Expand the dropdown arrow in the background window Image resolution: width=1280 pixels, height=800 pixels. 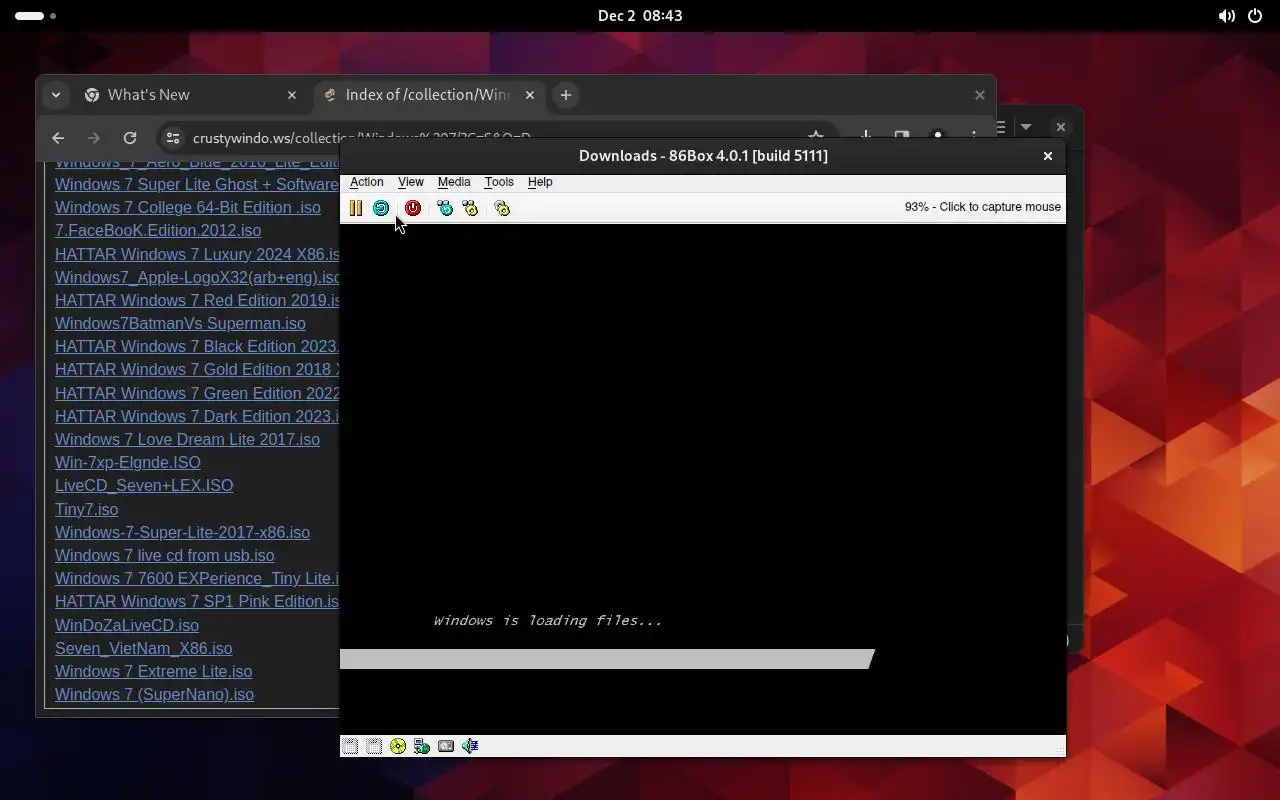click(x=1026, y=127)
